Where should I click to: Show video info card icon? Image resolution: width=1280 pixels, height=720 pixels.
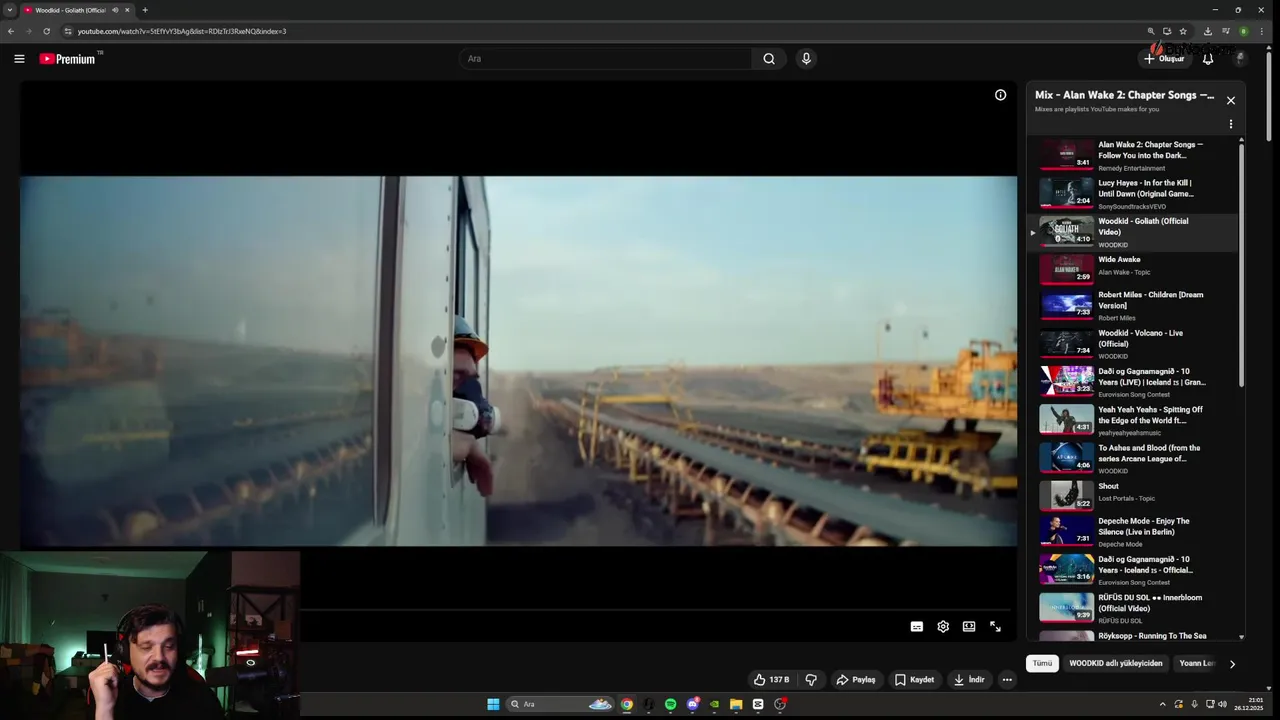[1000, 95]
